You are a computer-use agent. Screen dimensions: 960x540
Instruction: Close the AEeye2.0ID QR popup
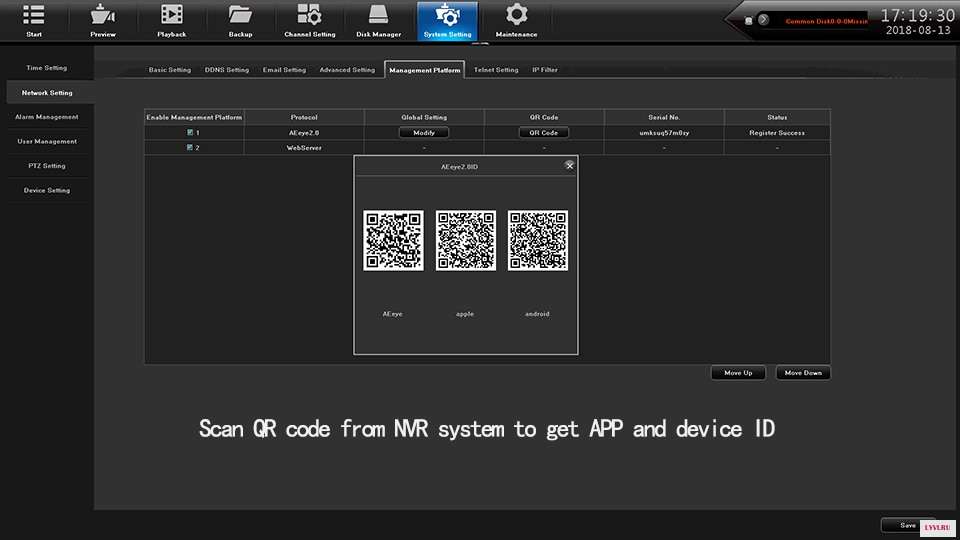point(569,166)
